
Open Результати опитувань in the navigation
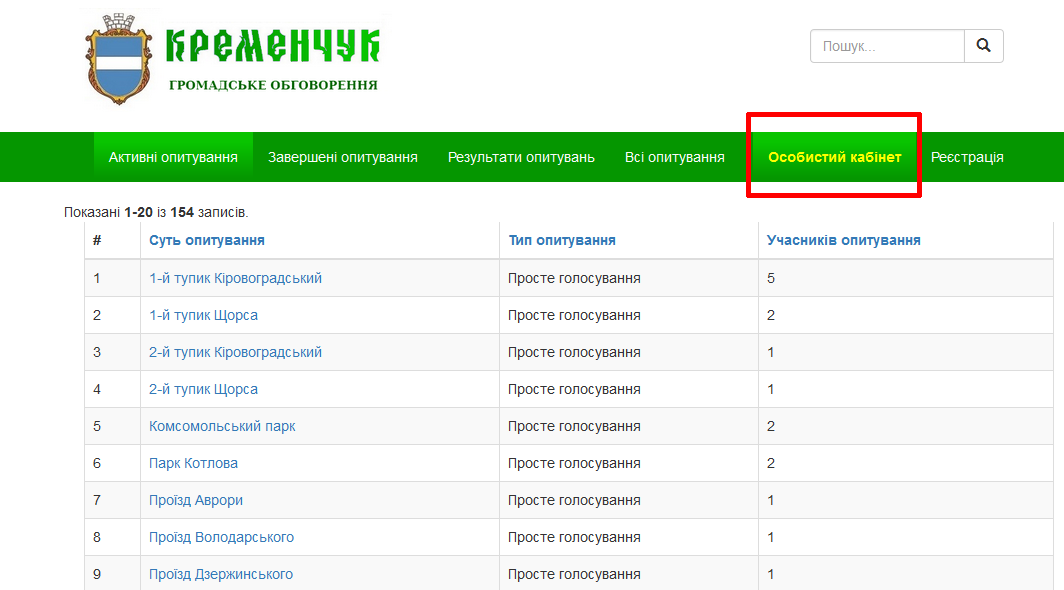coord(521,157)
